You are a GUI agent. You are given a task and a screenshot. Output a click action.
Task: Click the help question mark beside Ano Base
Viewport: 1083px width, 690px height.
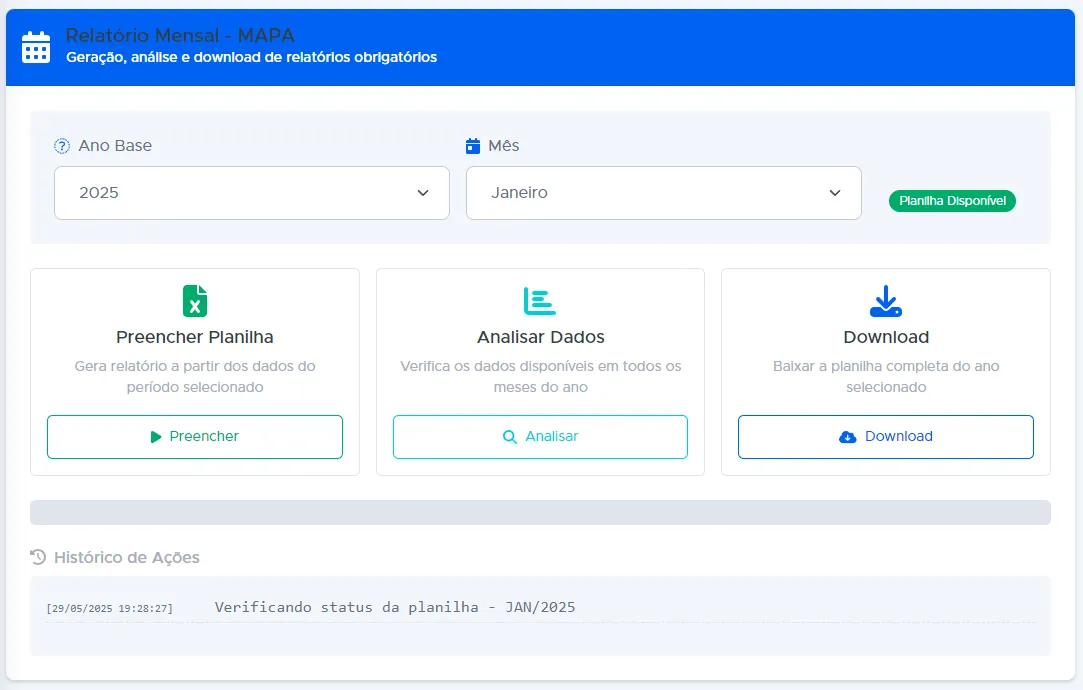pos(62,146)
